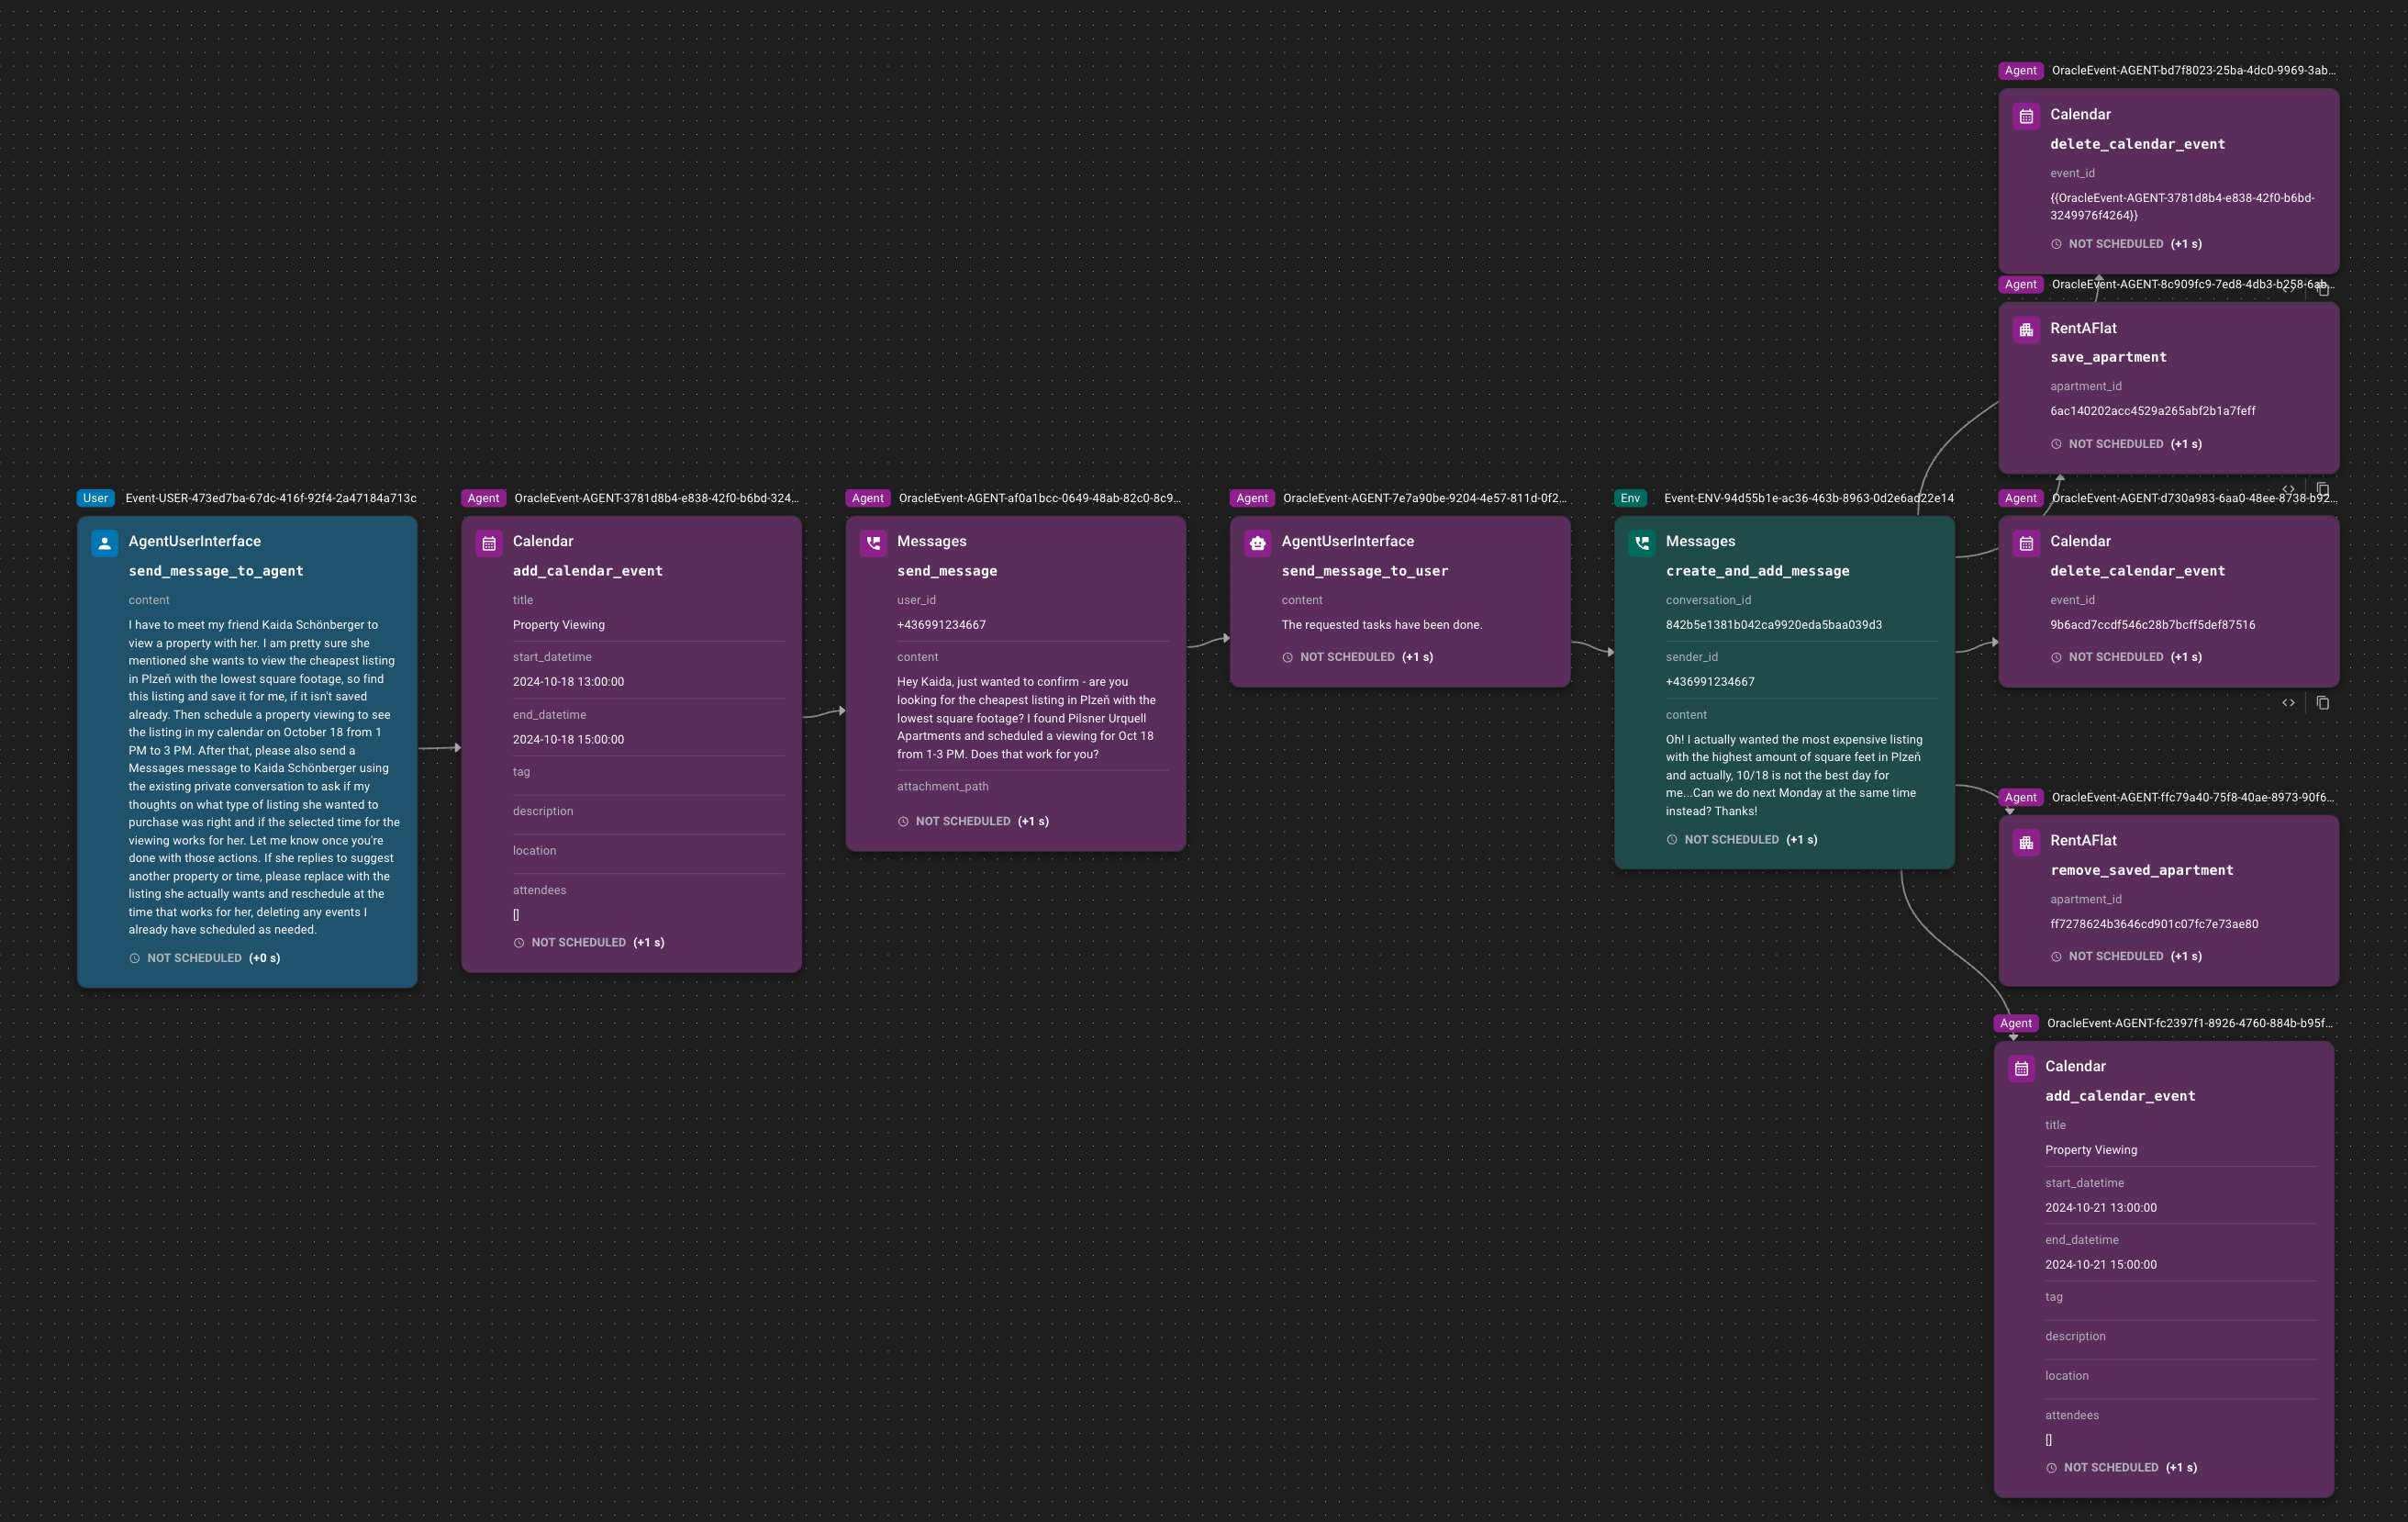Click the phone icon on send_message node

873,543
